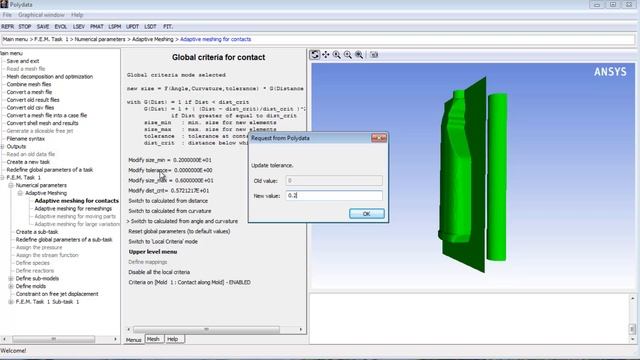This screenshot has width=640, height=360.
Task: Close the Request from Polydata dialog
Action: pyautogui.click(x=379, y=138)
